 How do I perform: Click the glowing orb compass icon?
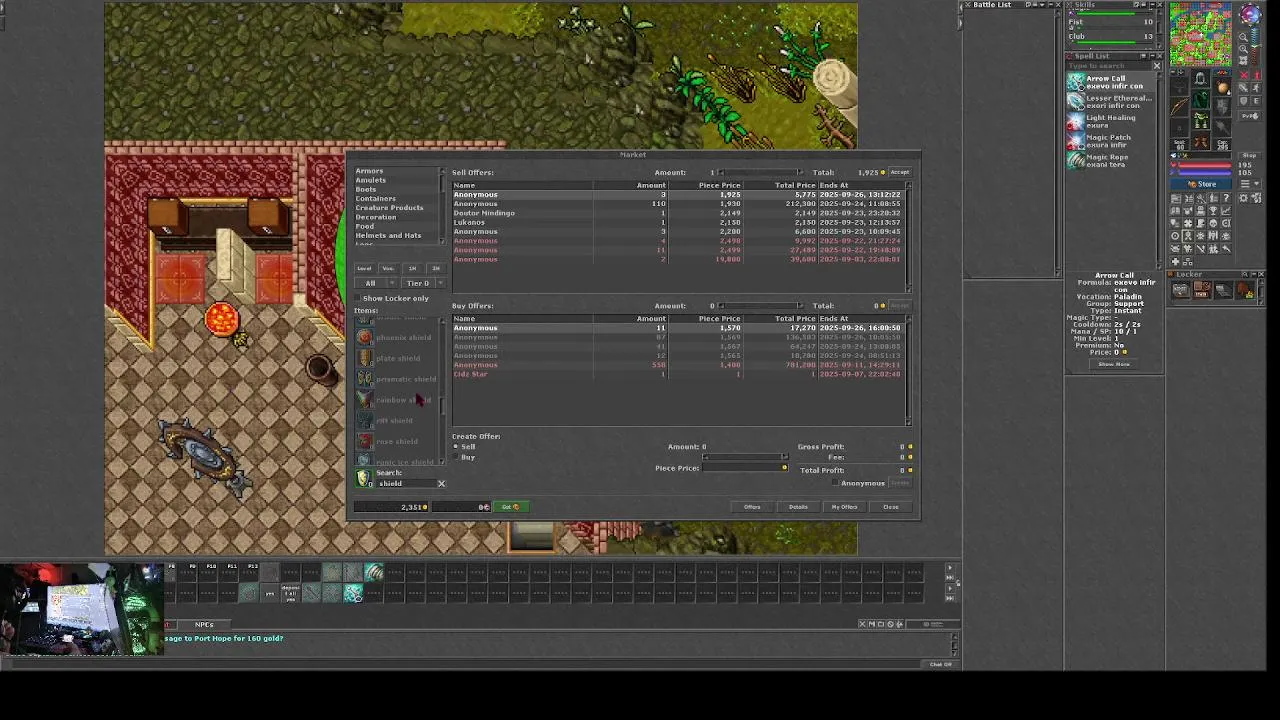(1251, 15)
